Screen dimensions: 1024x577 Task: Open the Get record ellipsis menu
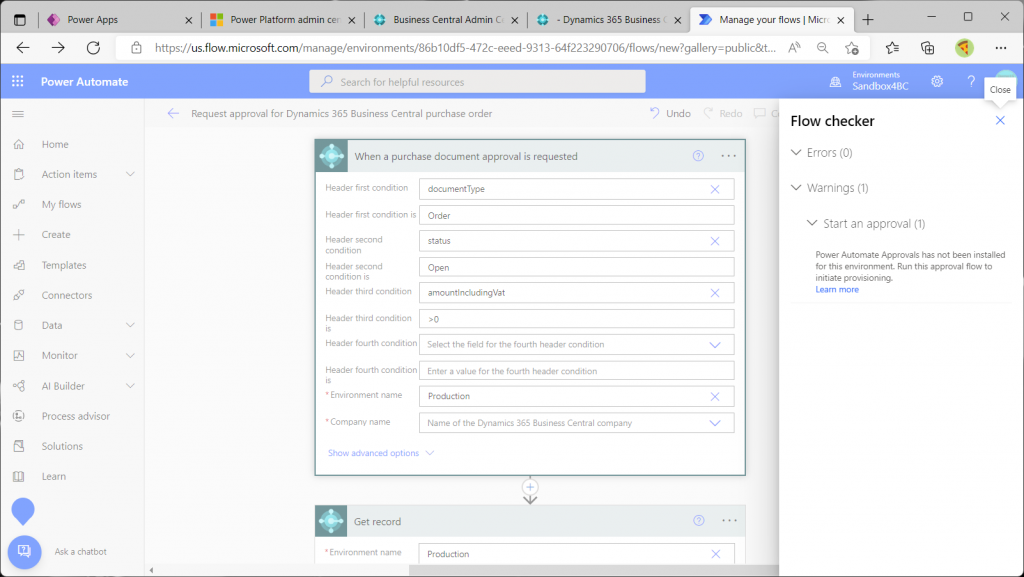tap(729, 520)
